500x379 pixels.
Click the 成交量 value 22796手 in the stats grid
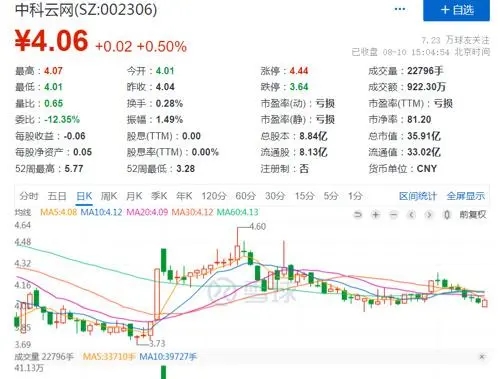[425, 71]
